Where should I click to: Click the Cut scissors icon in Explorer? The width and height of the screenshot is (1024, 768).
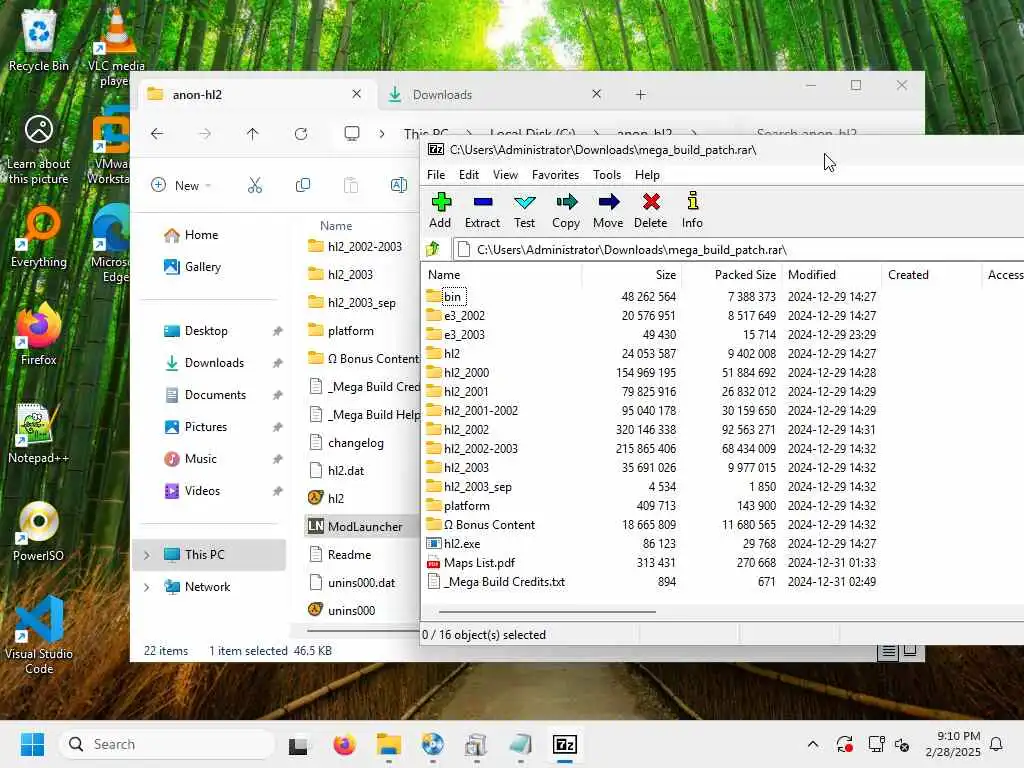point(255,185)
